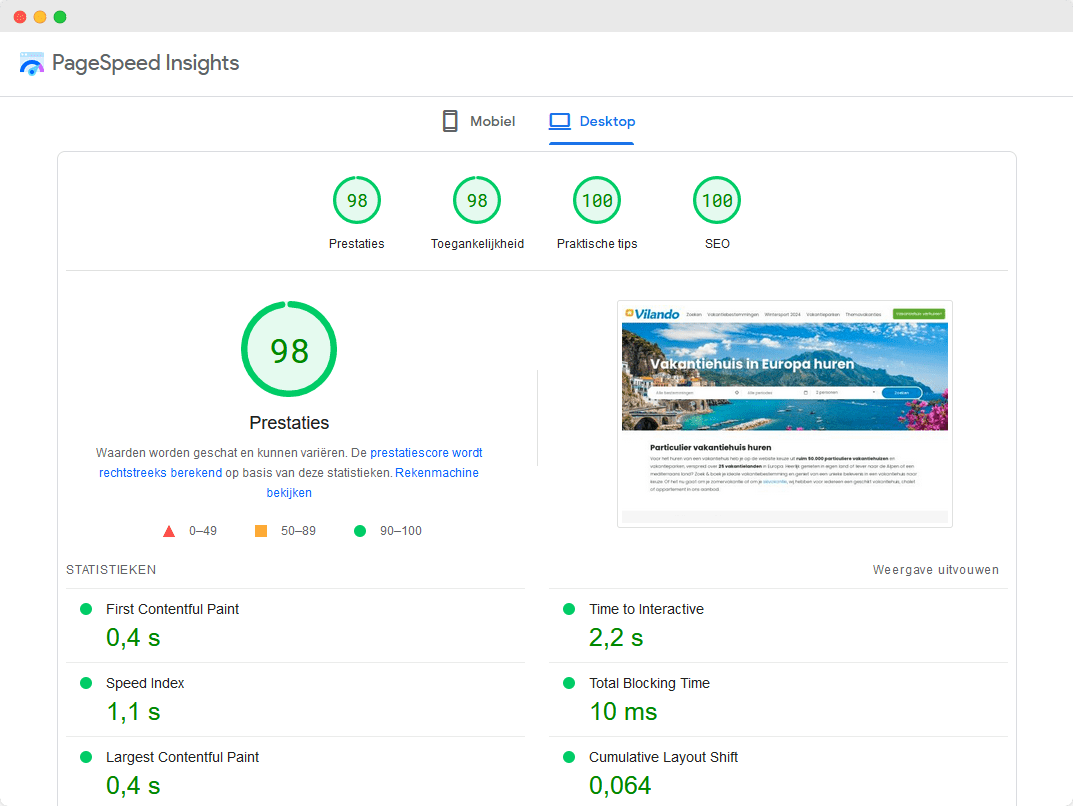Click the STATISTIEKEN section heading
The width and height of the screenshot is (1073, 806).
click(x=111, y=570)
